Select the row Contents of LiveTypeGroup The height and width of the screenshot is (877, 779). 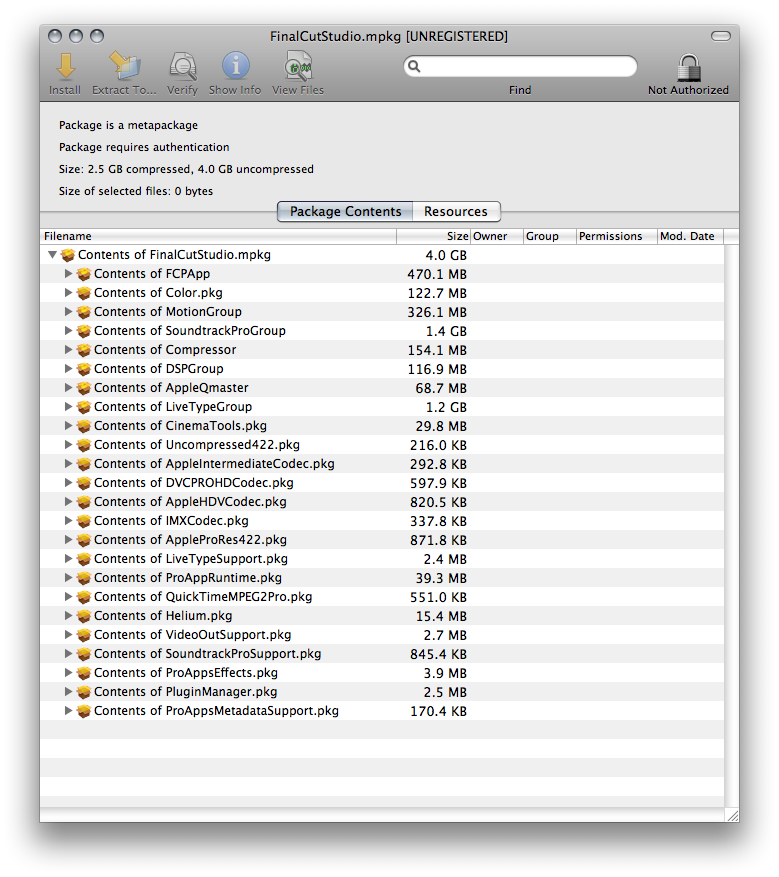(382, 407)
